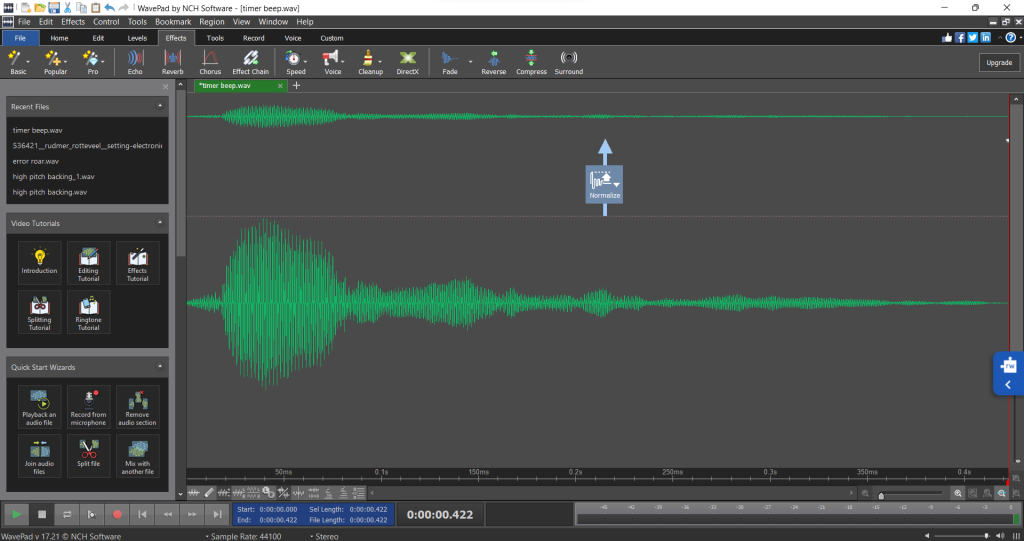The width and height of the screenshot is (1024, 541).
Task: Add new file tab with plus
Action: click(x=296, y=85)
